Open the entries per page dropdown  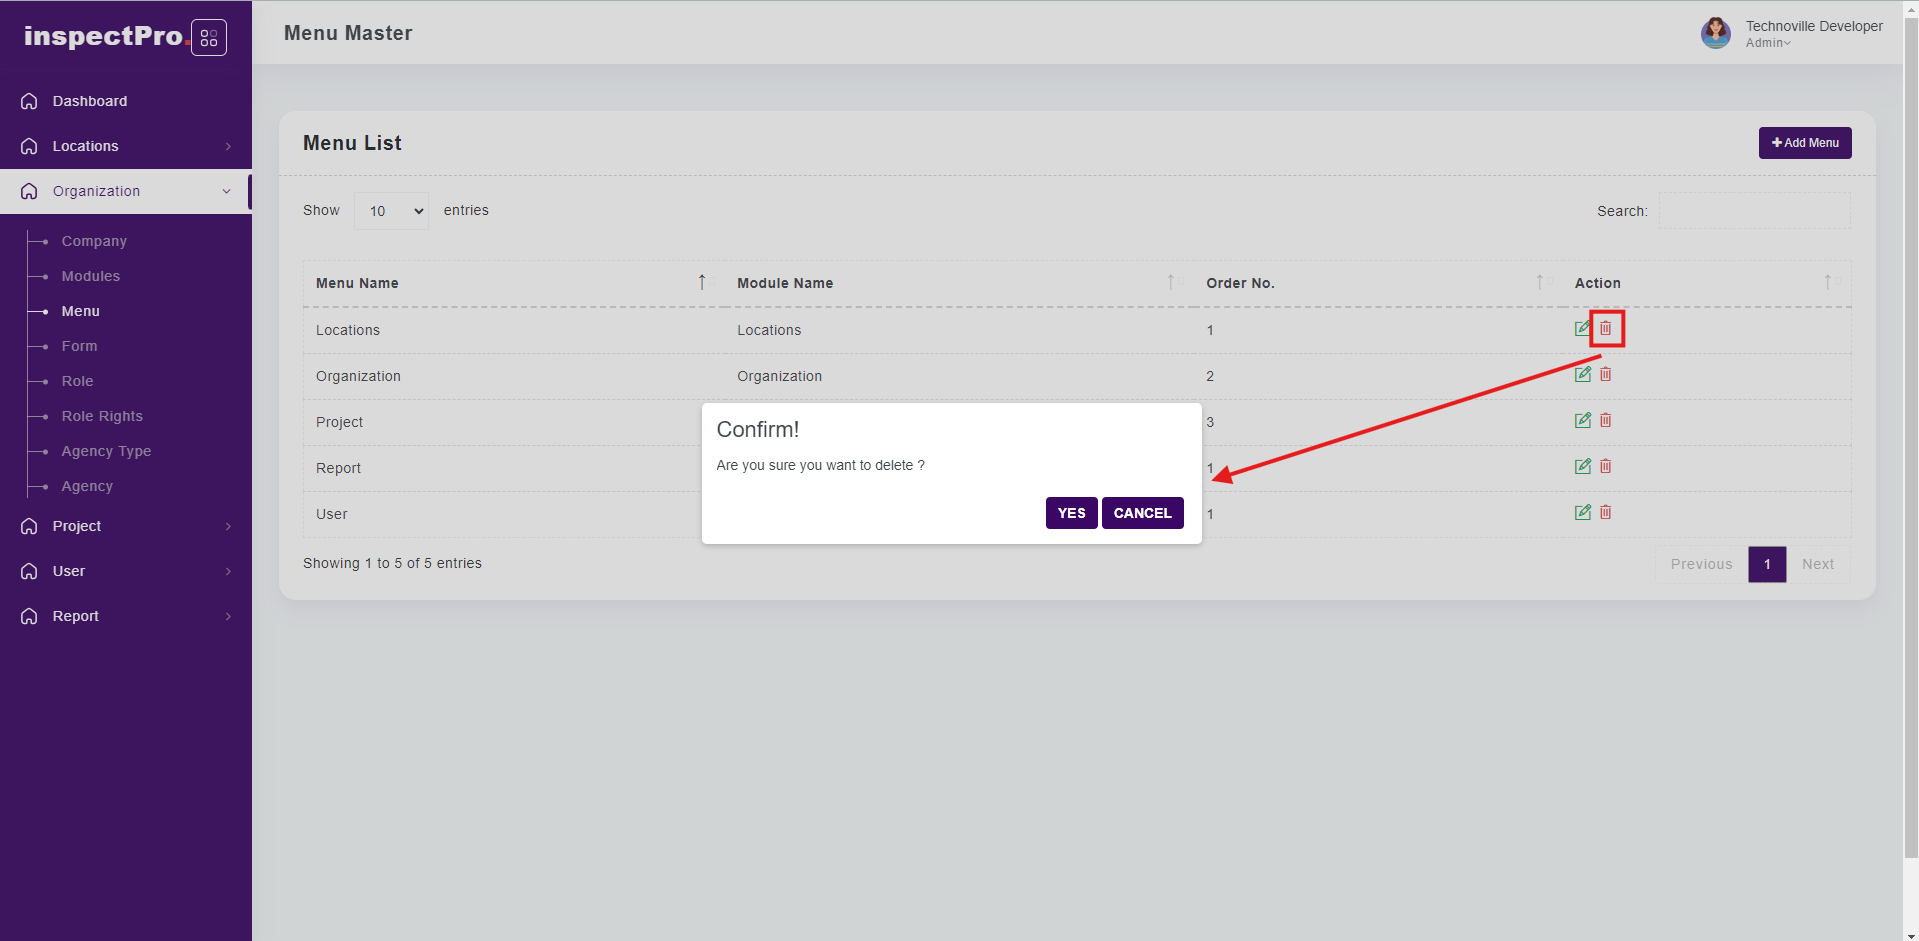point(391,211)
